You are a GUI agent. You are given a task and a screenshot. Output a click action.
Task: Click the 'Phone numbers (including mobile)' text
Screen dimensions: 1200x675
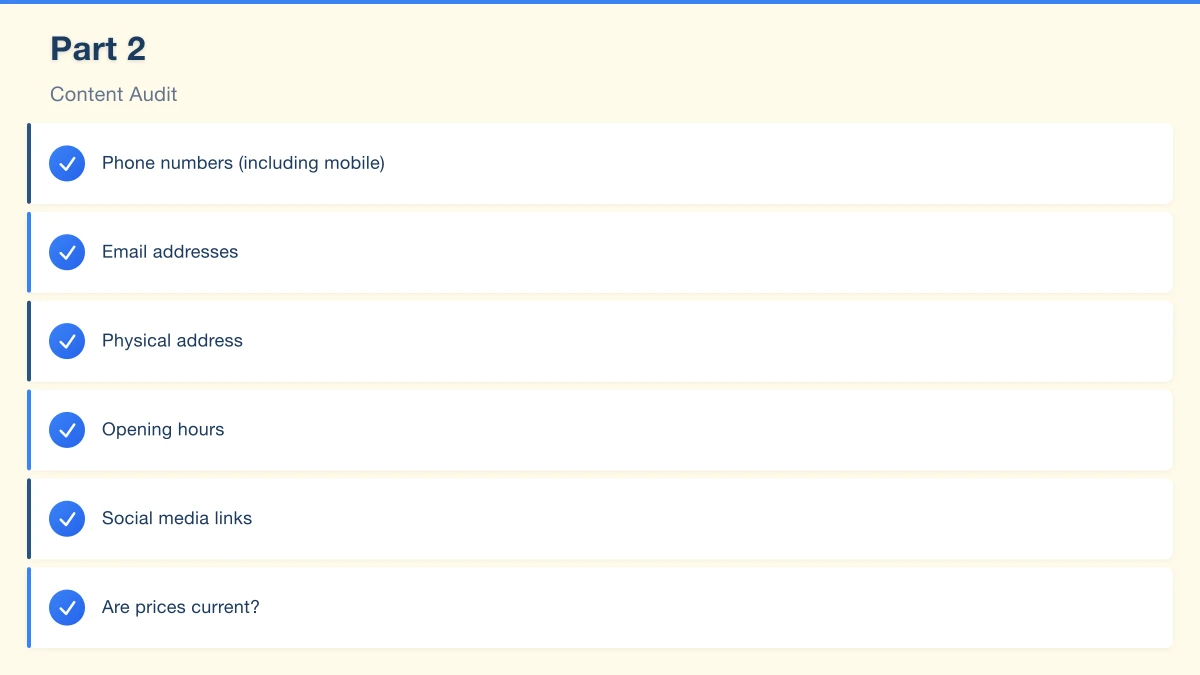(x=243, y=163)
